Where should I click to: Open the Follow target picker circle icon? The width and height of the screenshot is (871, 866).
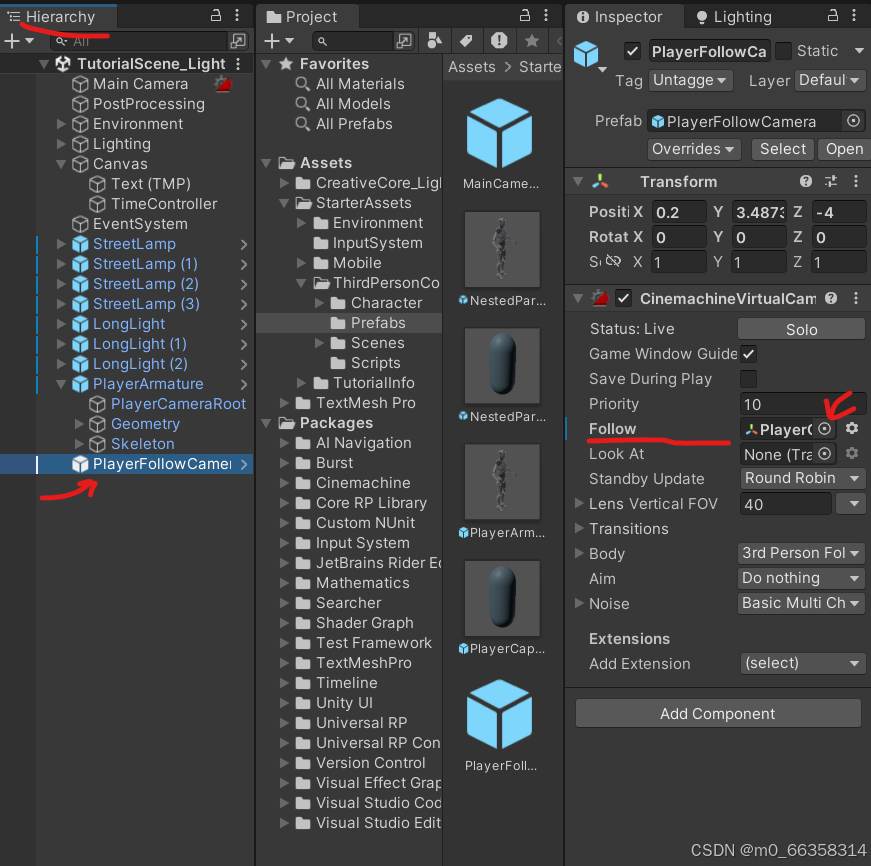pyautogui.click(x=825, y=429)
